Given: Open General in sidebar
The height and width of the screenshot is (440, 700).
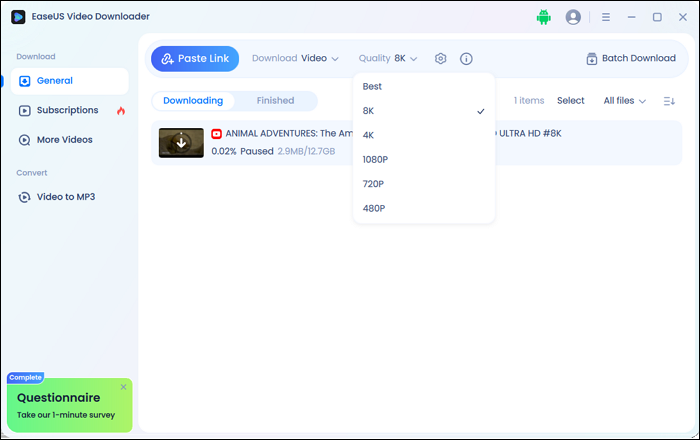Looking at the screenshot, I should [x=70, y=81].
